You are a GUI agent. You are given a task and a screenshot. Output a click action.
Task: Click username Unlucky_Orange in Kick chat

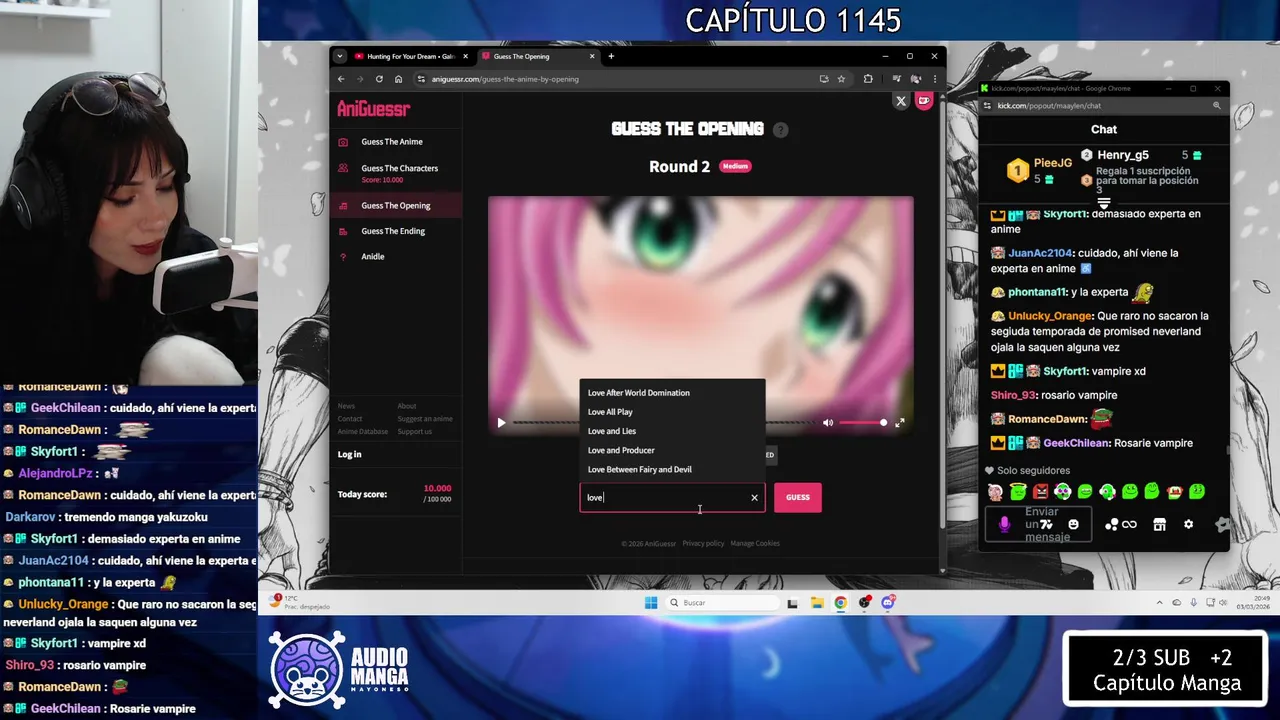coord(1050,316)
